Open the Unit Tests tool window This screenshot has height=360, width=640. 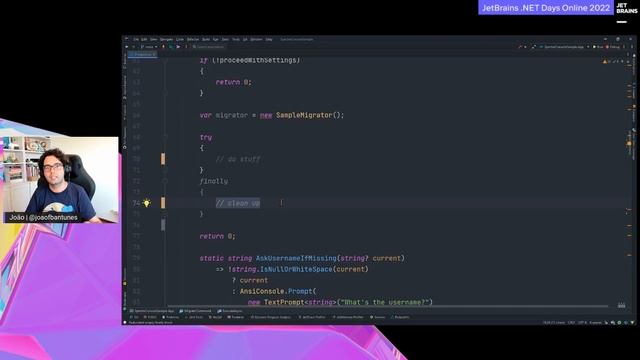194,317
